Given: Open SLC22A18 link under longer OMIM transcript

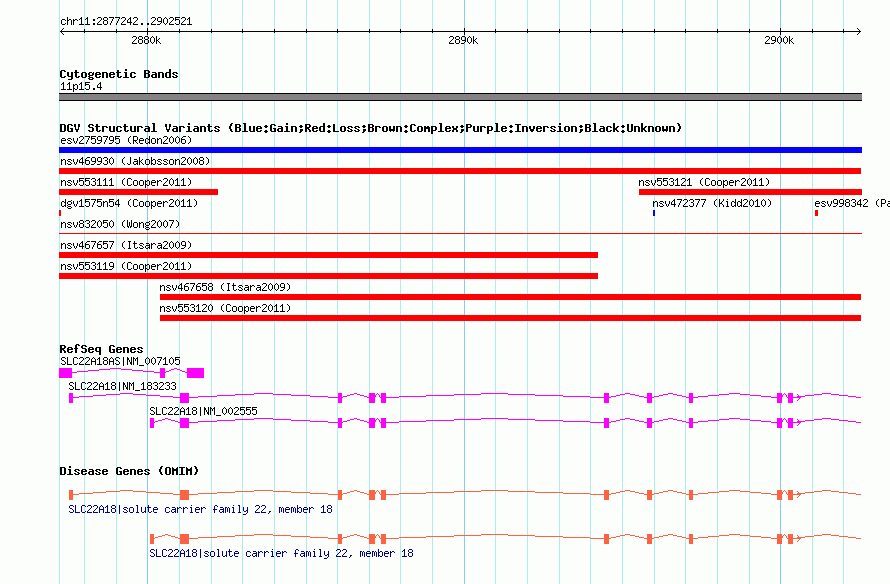Looking at the screenshot, I should tap(200, 509).
